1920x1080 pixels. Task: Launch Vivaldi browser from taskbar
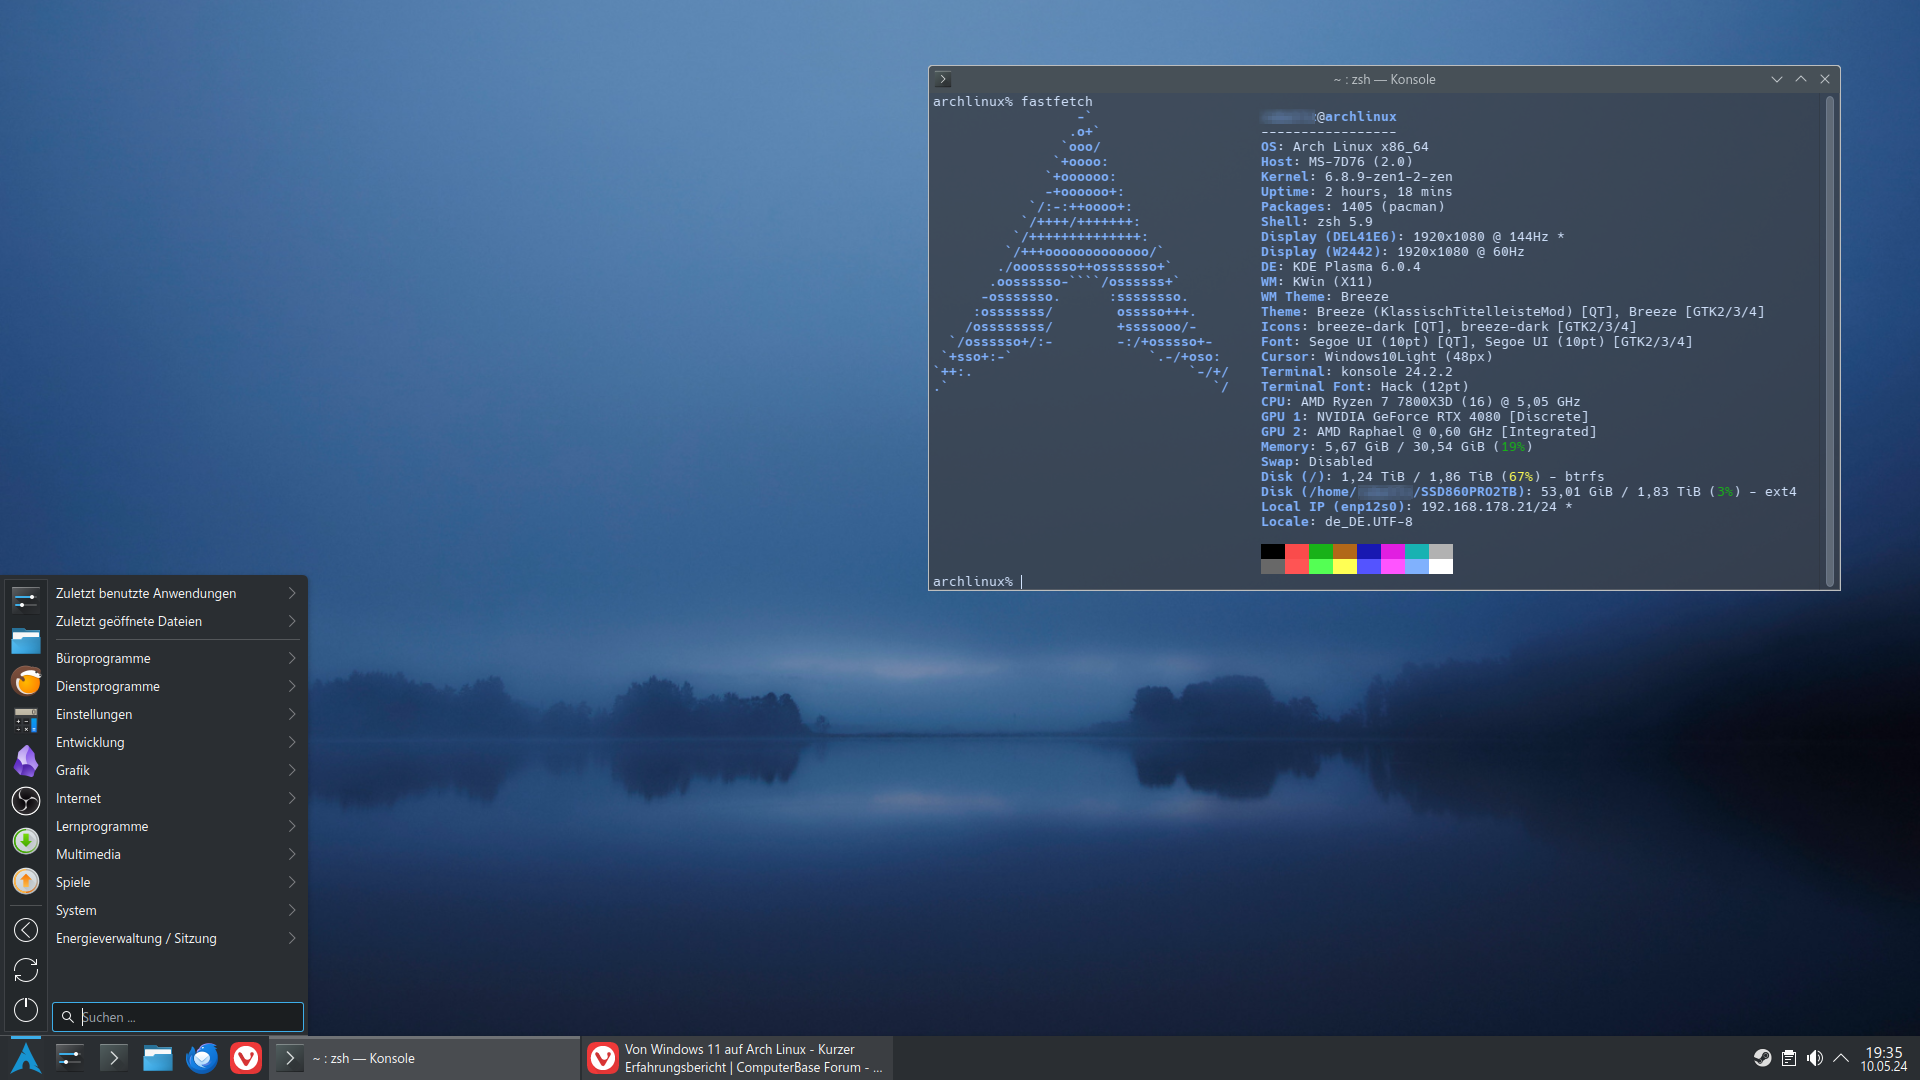[x=246, y=1058]
